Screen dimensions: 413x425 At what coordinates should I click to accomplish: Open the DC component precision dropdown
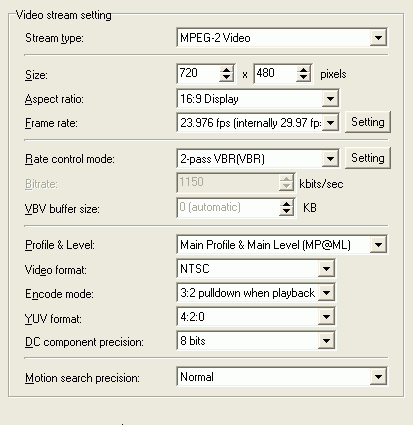(x=326, y=341)
